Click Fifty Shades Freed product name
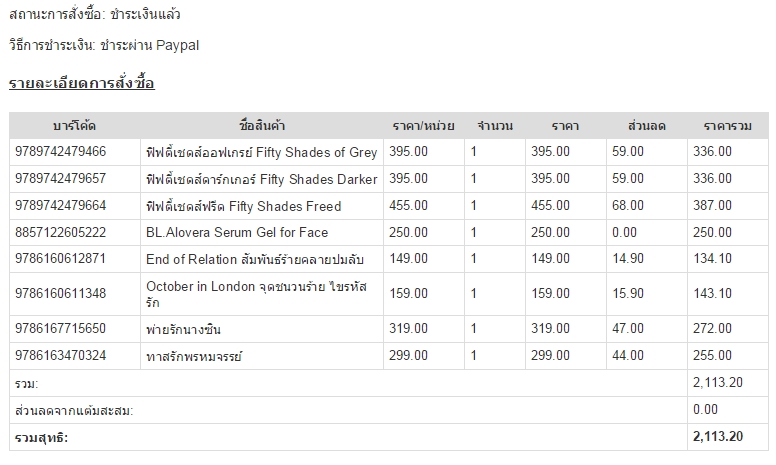Screen dimensions: 776x465 243,206
